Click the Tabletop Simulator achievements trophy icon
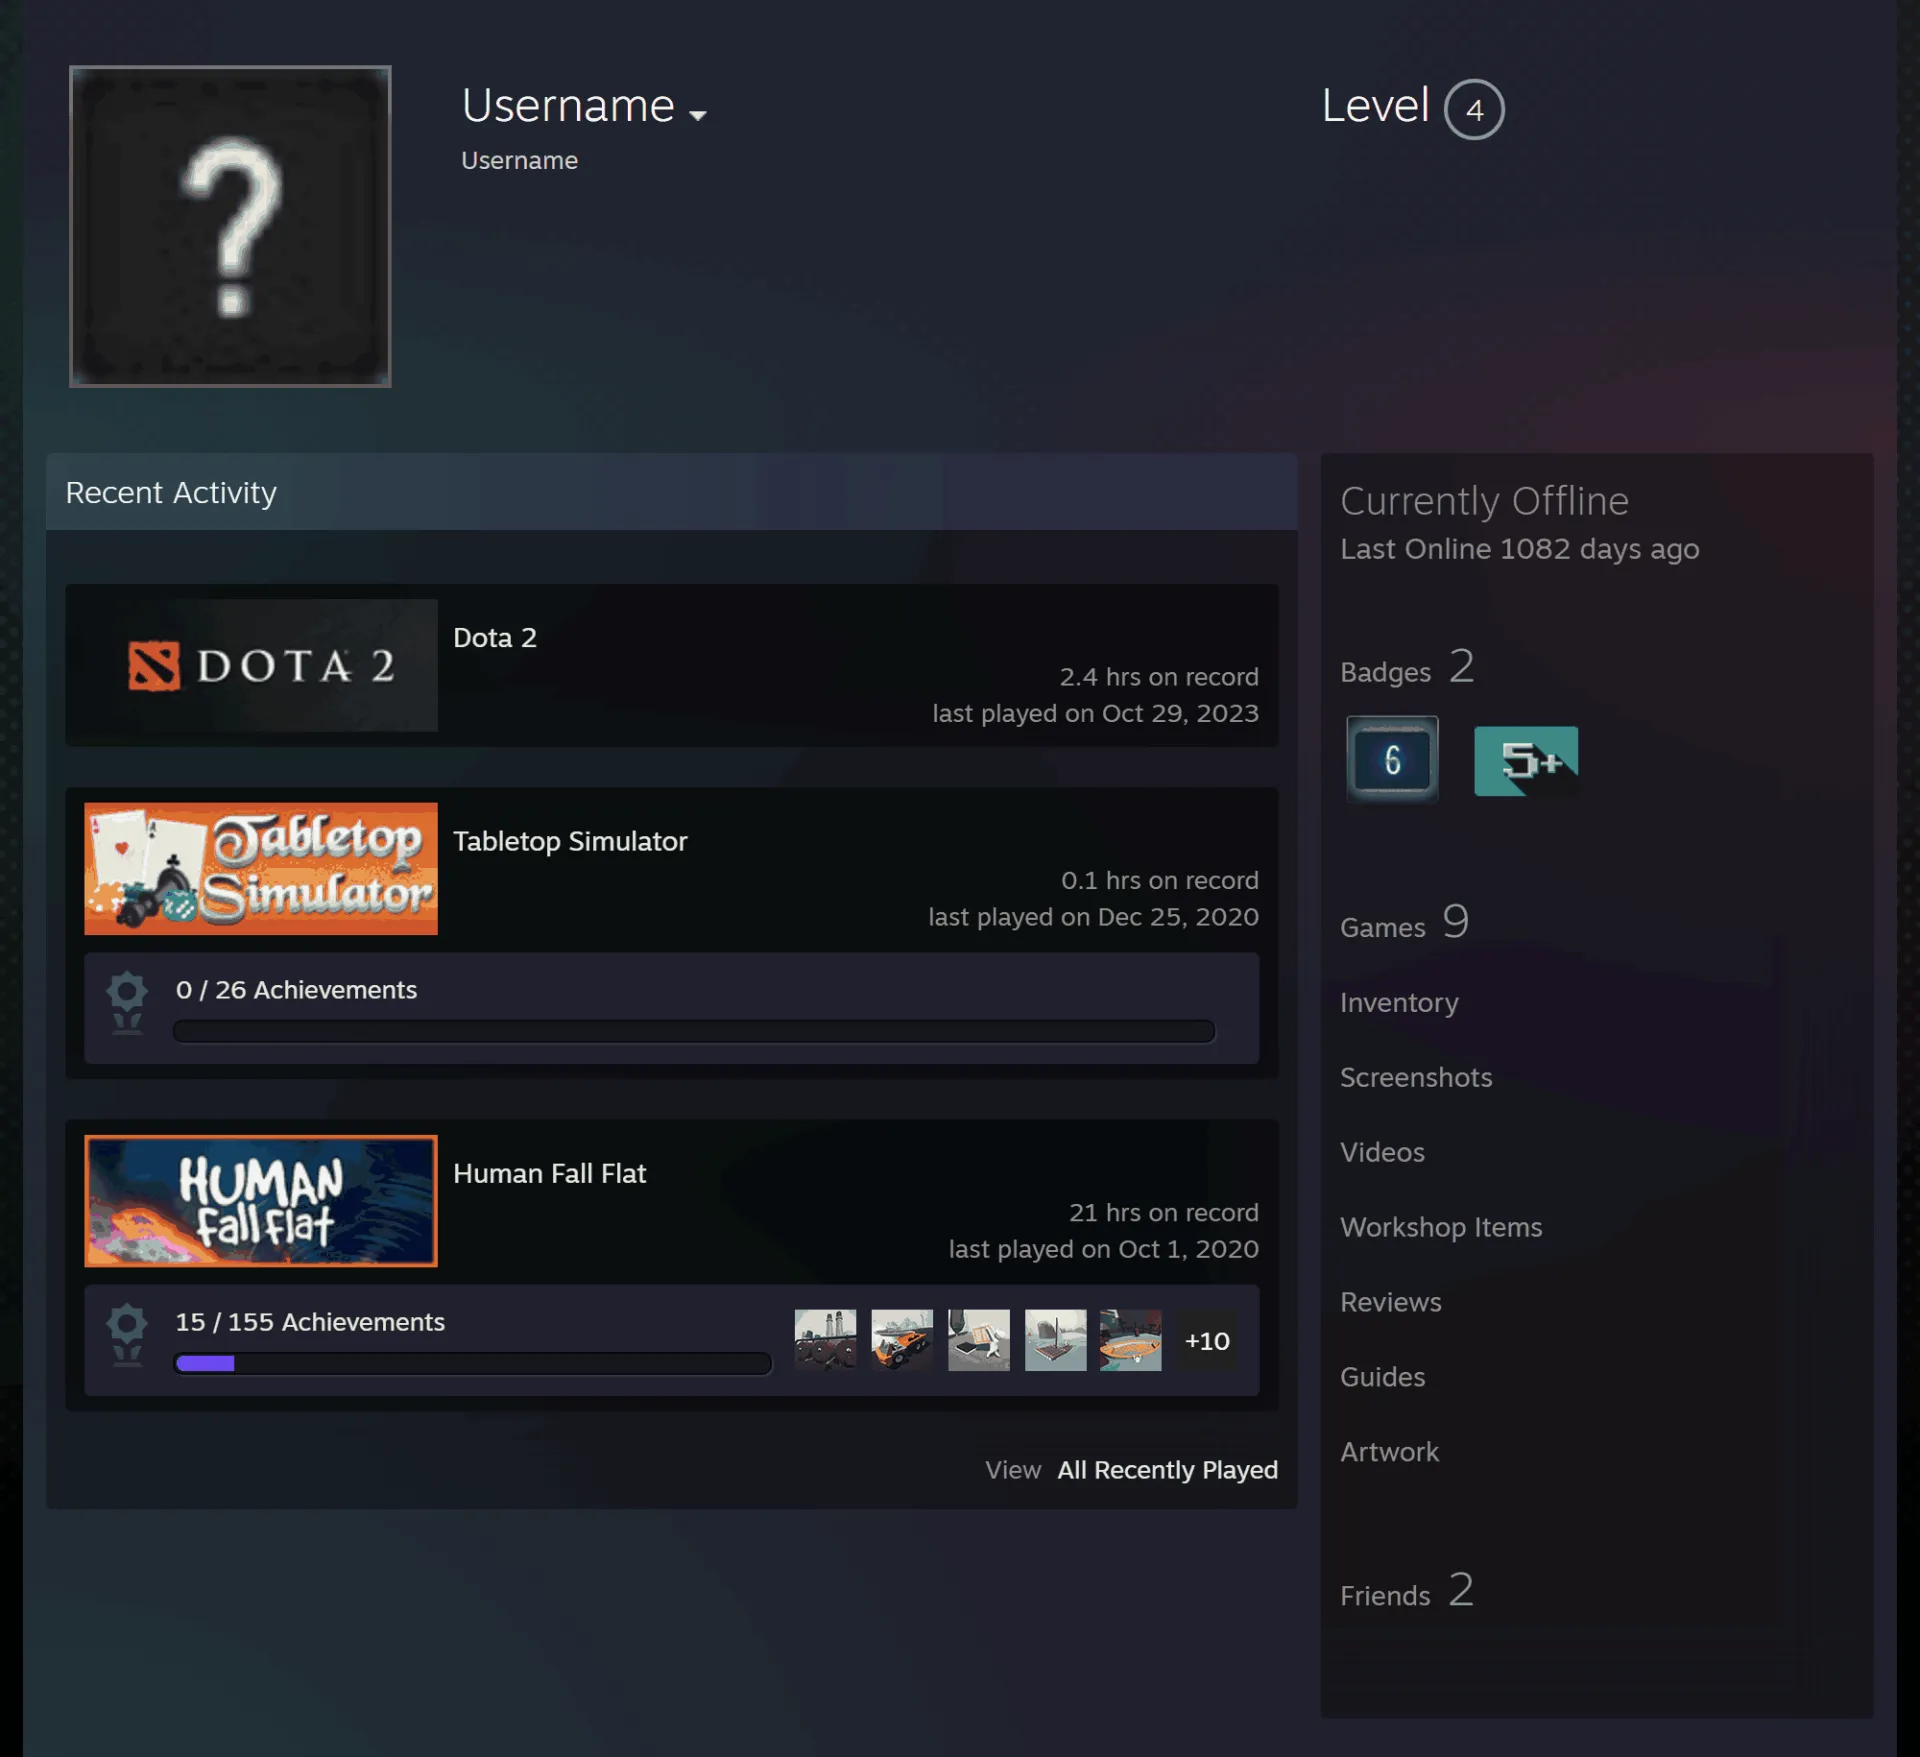Screen dimensions: 1920x1757 pyautogui.click(x=127, y=1003)
